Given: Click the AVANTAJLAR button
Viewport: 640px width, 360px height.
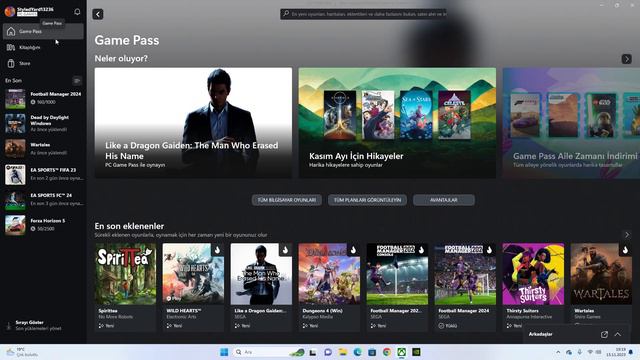Looking at the screenshot, I should (444, 200).
